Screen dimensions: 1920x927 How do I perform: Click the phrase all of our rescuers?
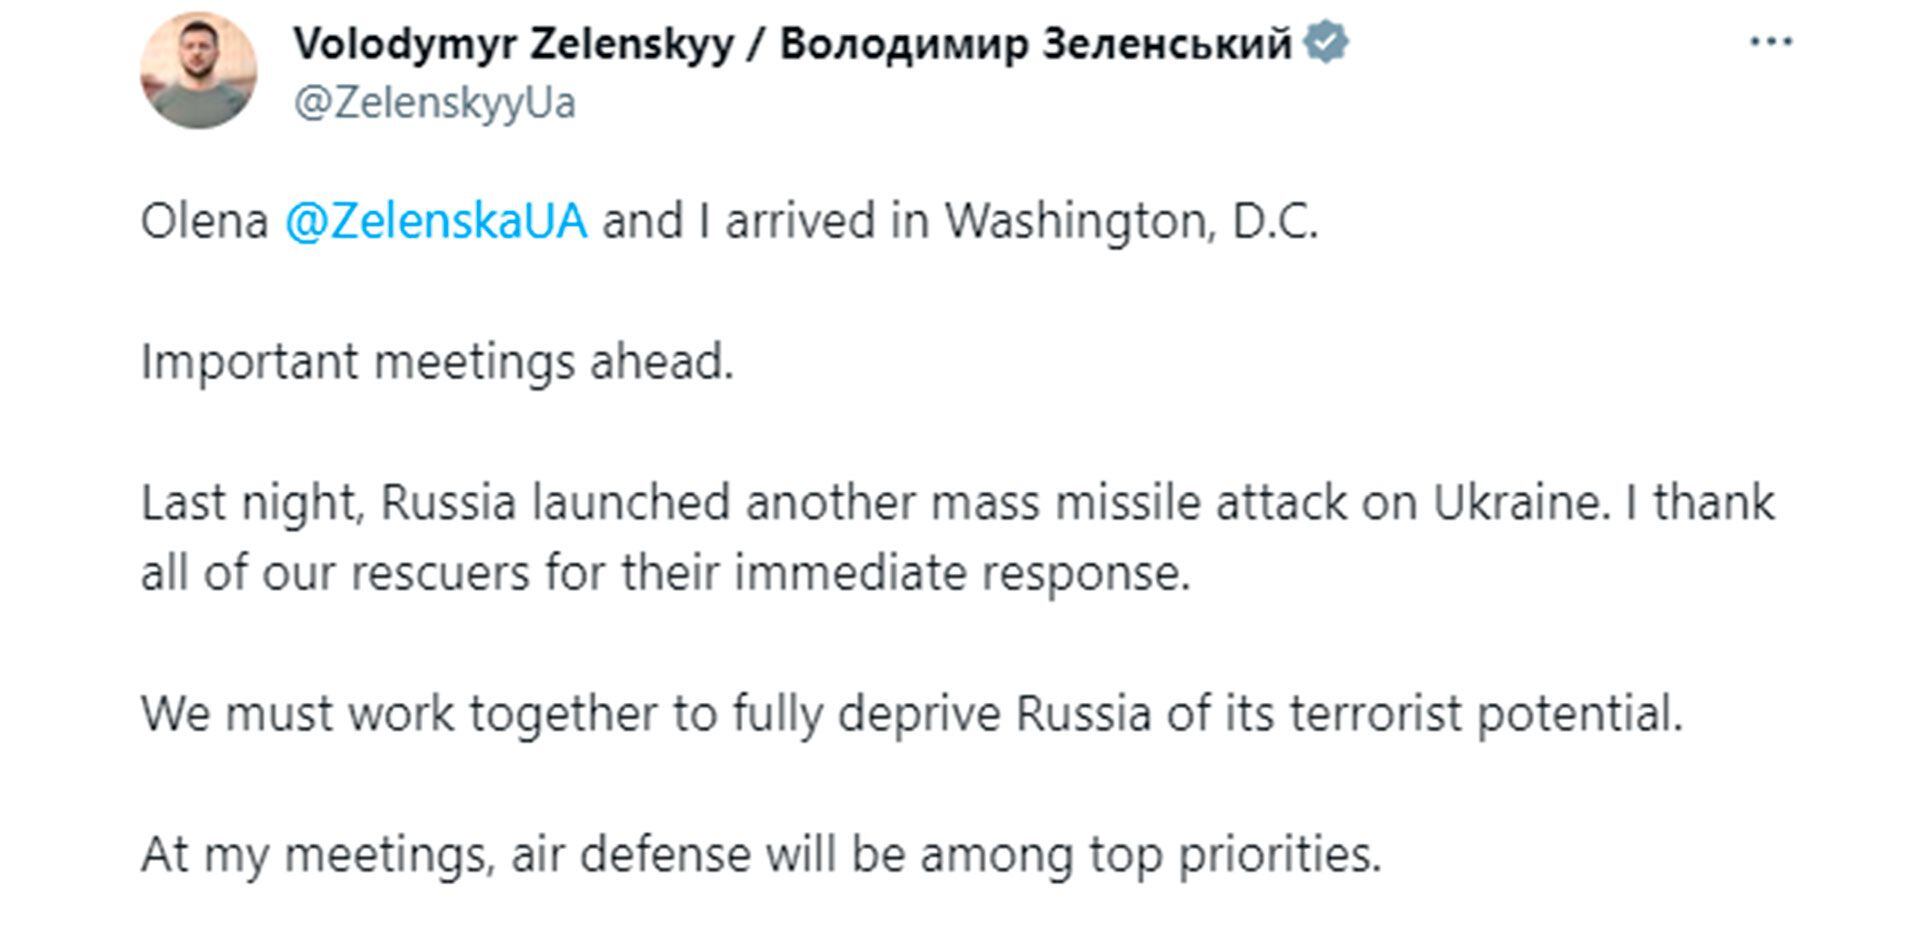334,574
